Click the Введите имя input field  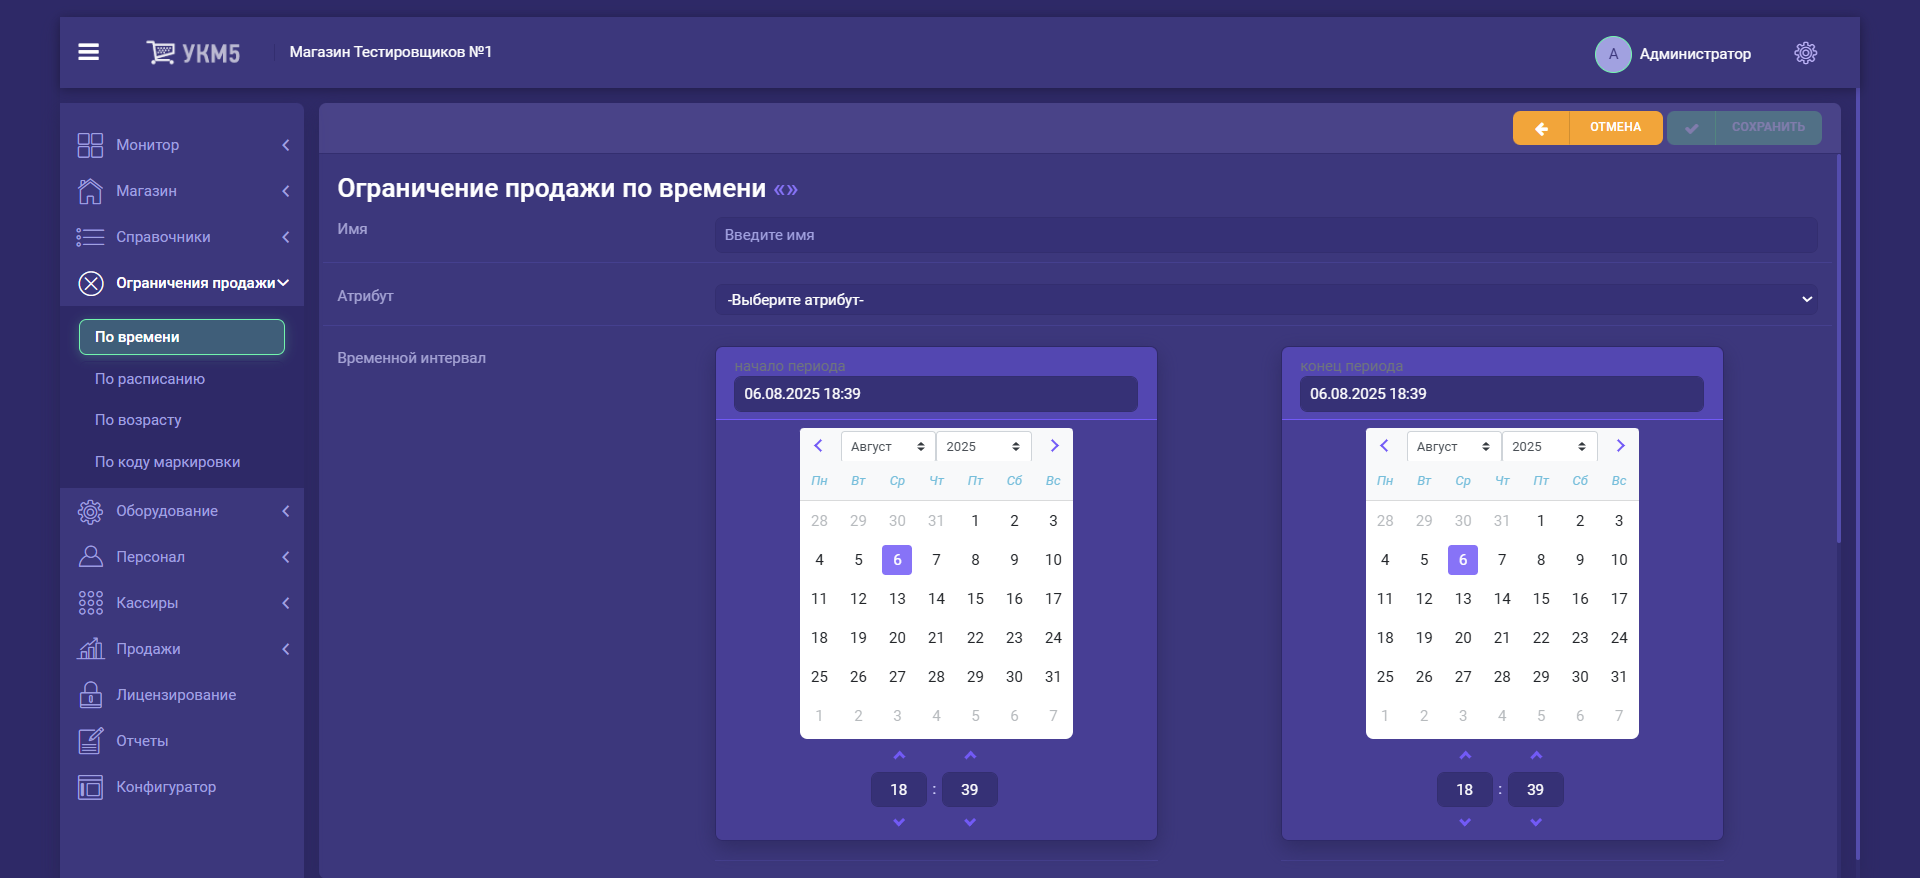[1266, 235]
